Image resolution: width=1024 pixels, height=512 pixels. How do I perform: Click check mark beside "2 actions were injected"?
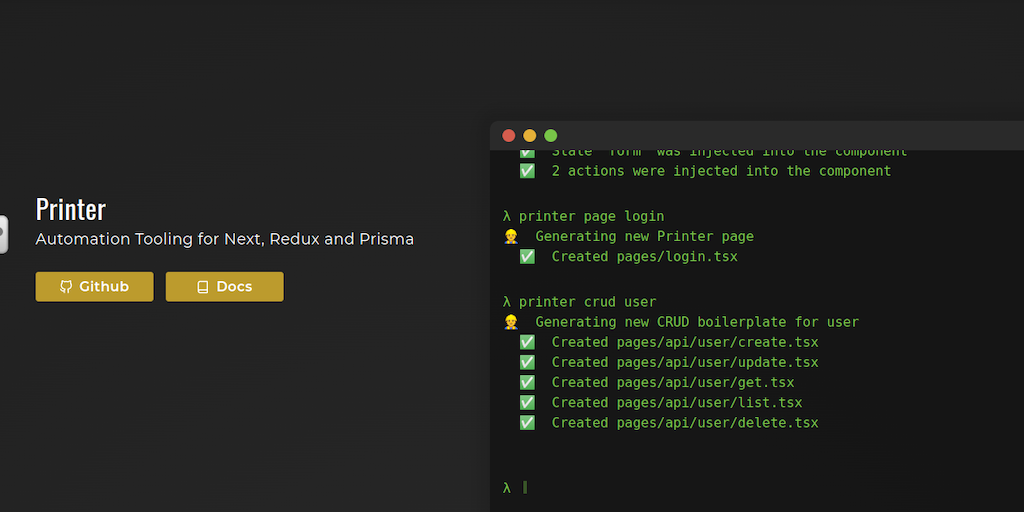(x=527, y=171)
